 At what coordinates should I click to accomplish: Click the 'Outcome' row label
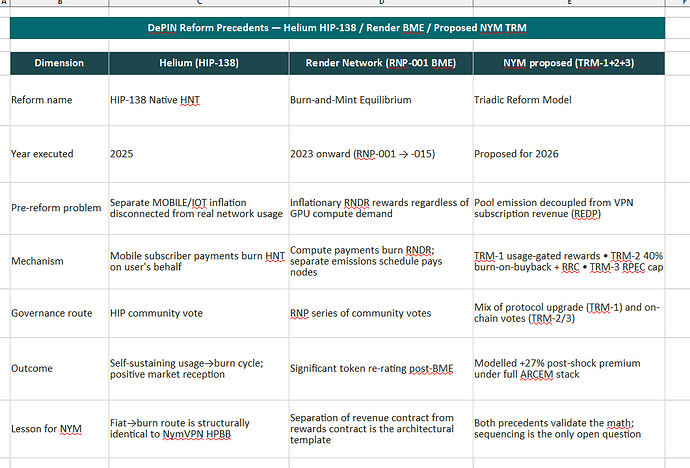pos(59,369)
